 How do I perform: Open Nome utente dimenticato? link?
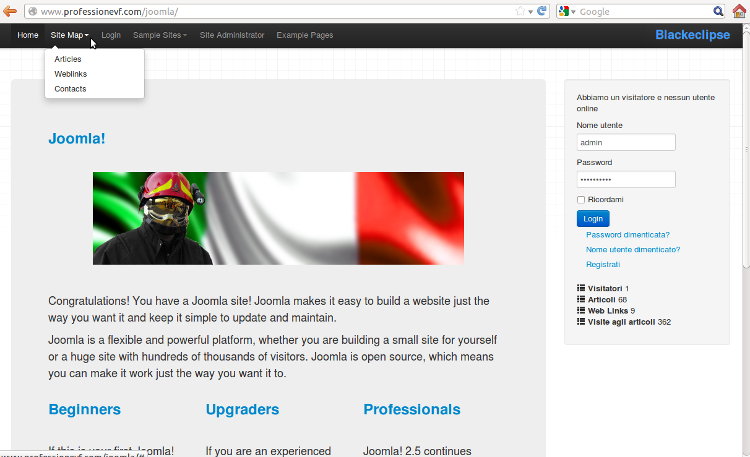pyautogui.click(x=633, y=249)
